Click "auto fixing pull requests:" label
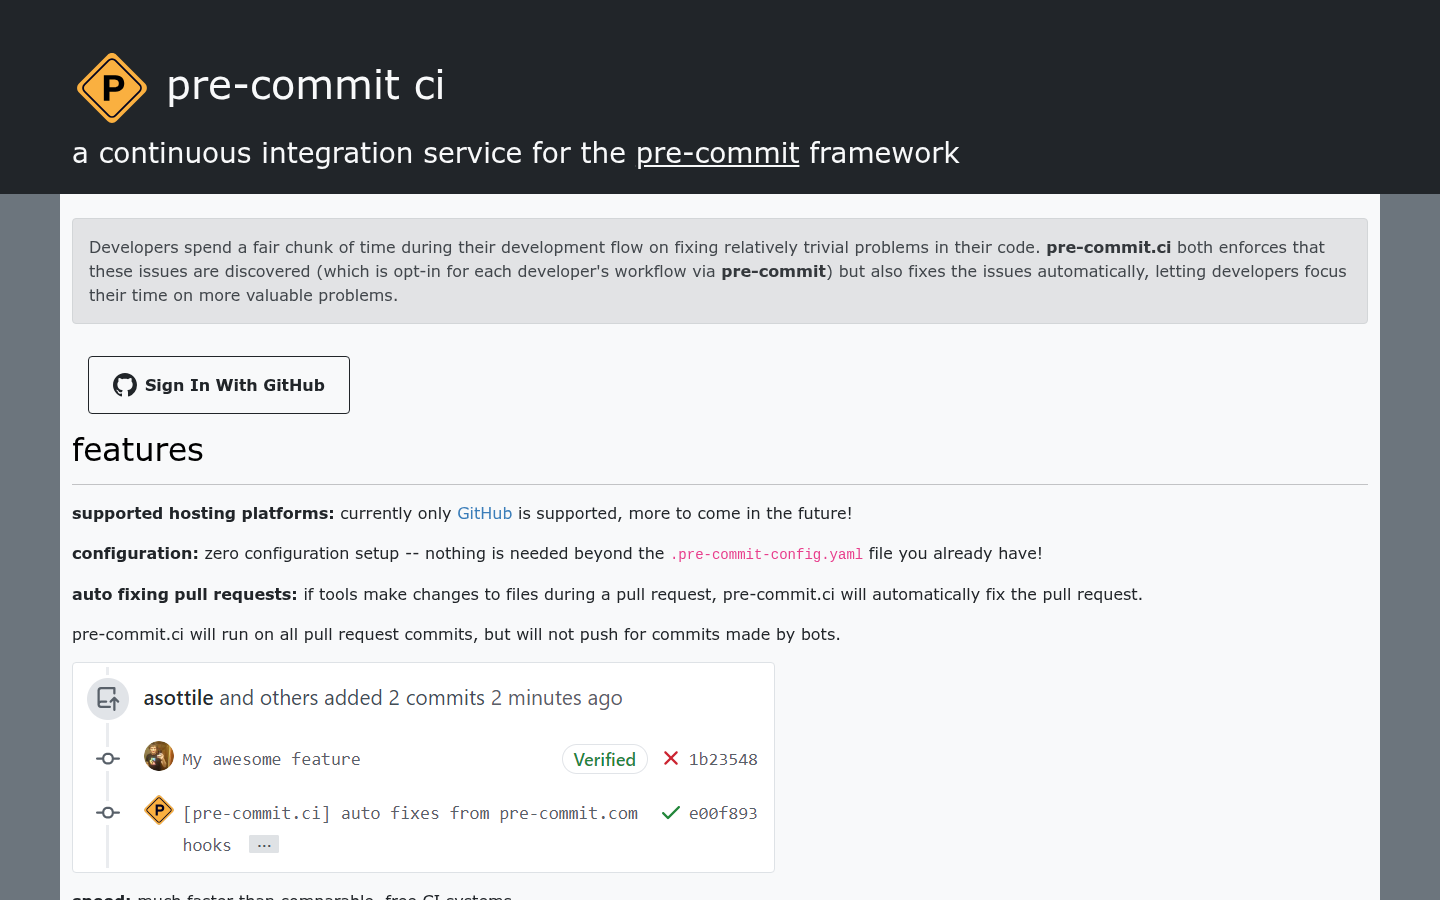Image resolution: width=1440 pixels, height=900 pixels. (185, 594)
